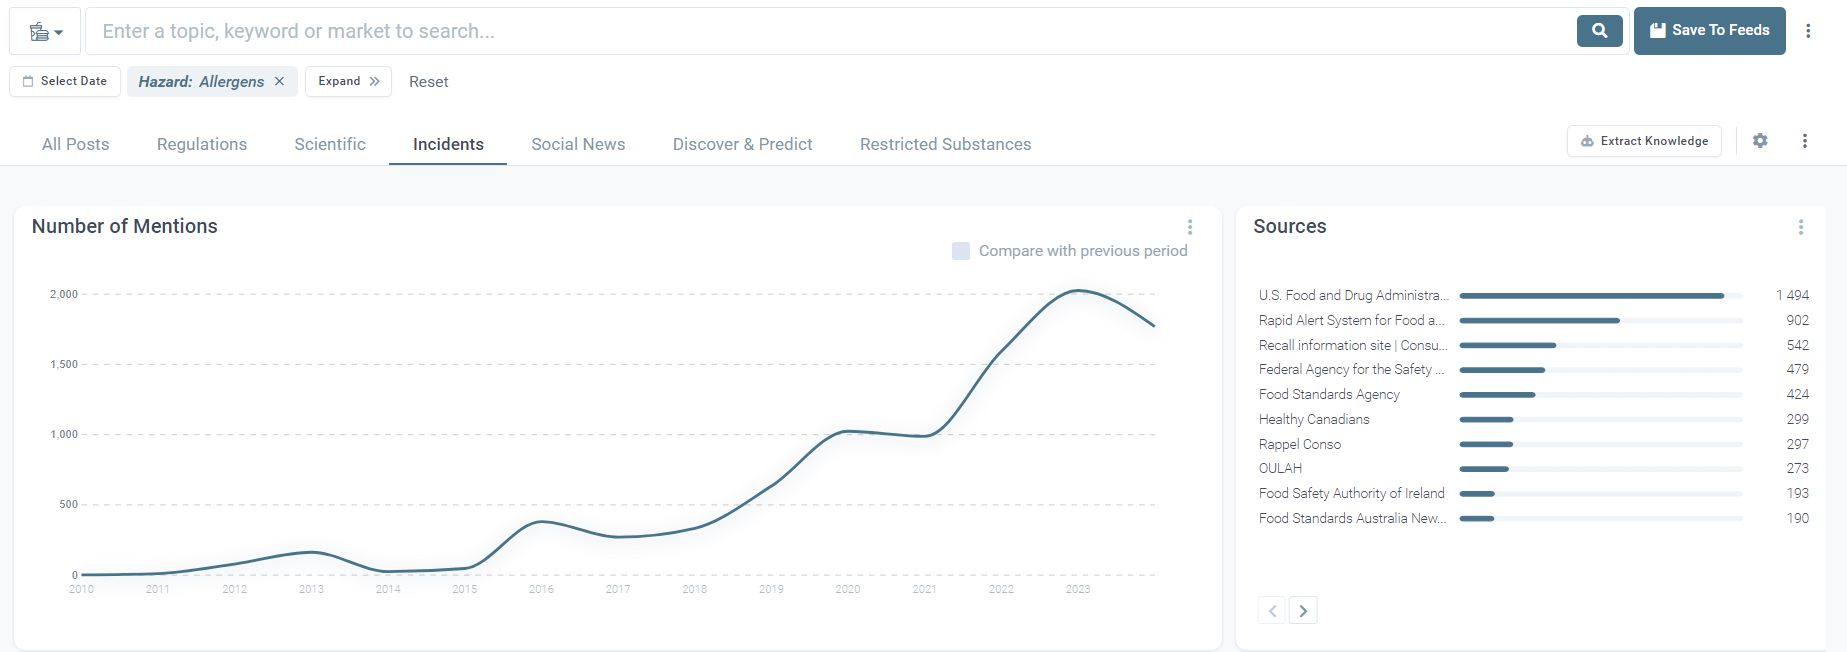This screenshot has width=1847, height=652.
Task: Click the 902 count value
Action: point(1797,320)
